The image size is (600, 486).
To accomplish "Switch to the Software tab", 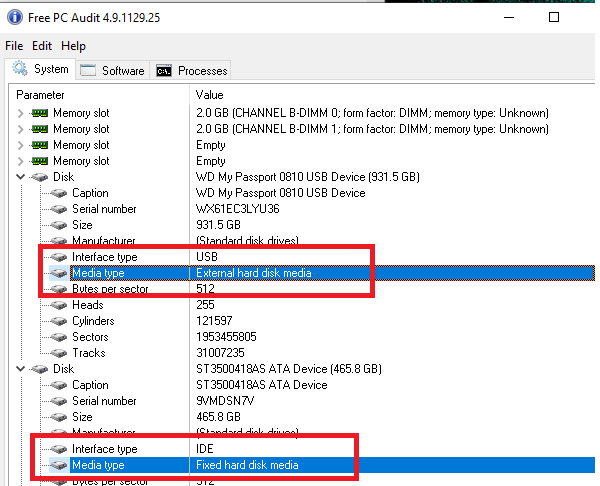I will click(x=112, y=70).
